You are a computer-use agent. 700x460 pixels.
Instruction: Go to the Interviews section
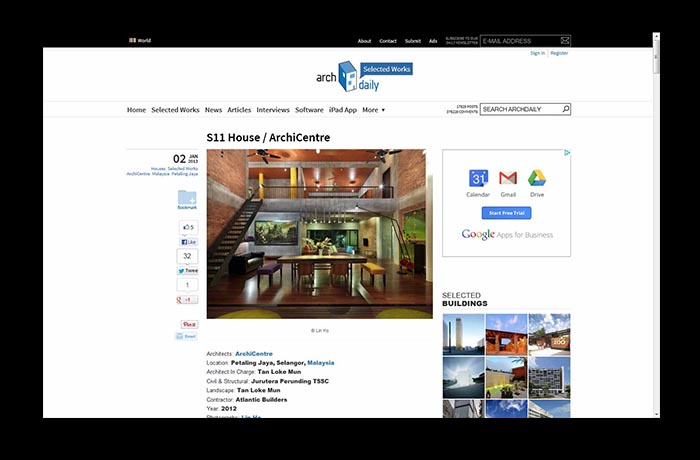coord(273,110)
